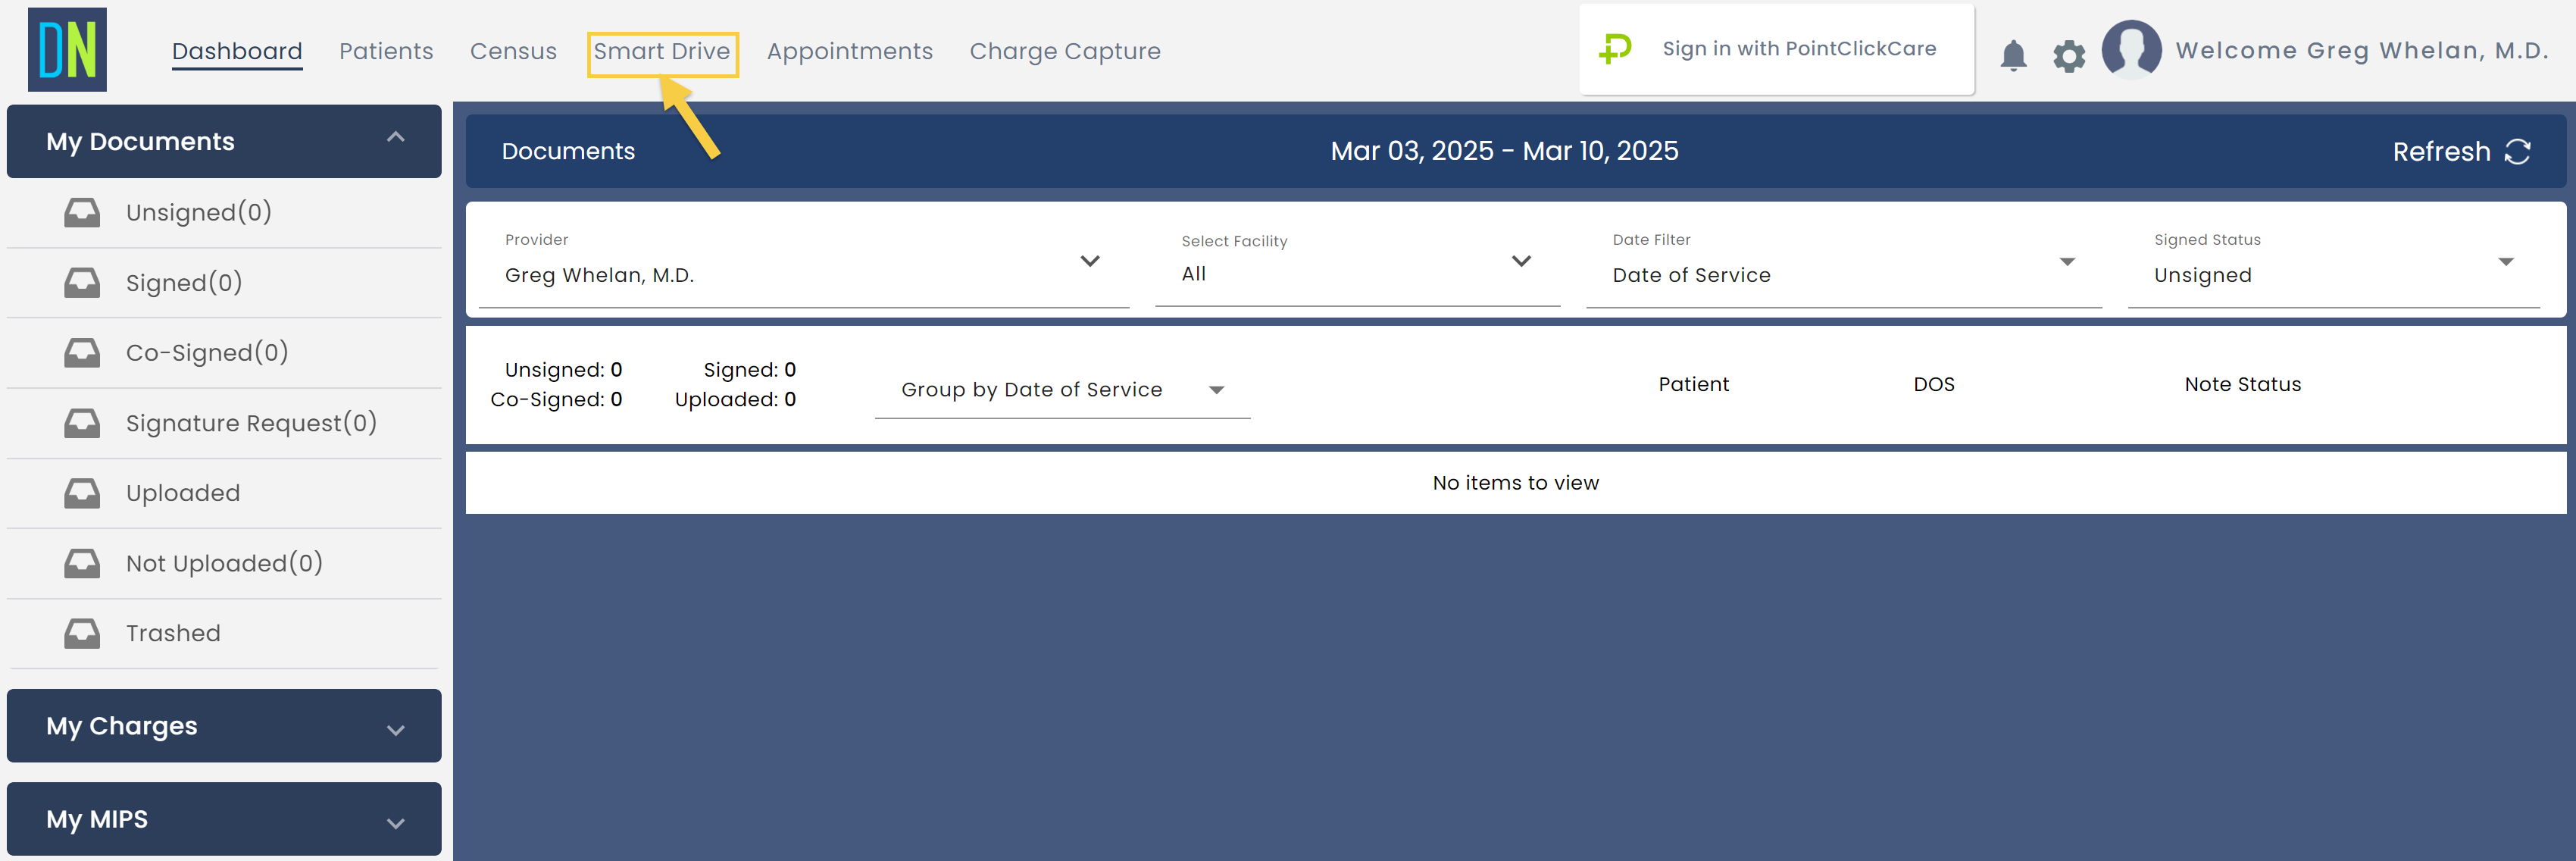Open the Trashed documents icon
Screen dimensions: 2576x861
[82, 632]
